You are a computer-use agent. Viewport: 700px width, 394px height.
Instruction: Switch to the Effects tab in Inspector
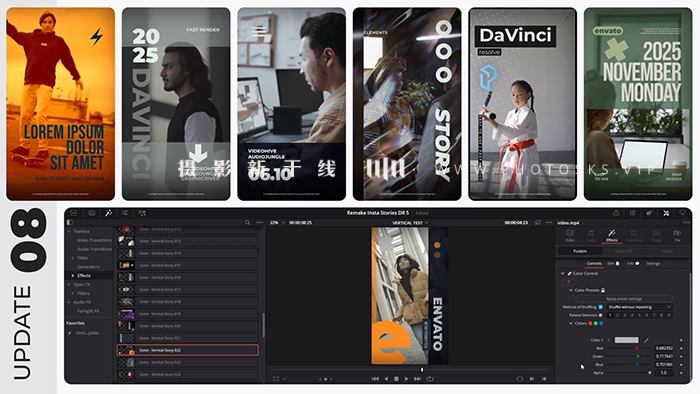(x=612, y=236)
